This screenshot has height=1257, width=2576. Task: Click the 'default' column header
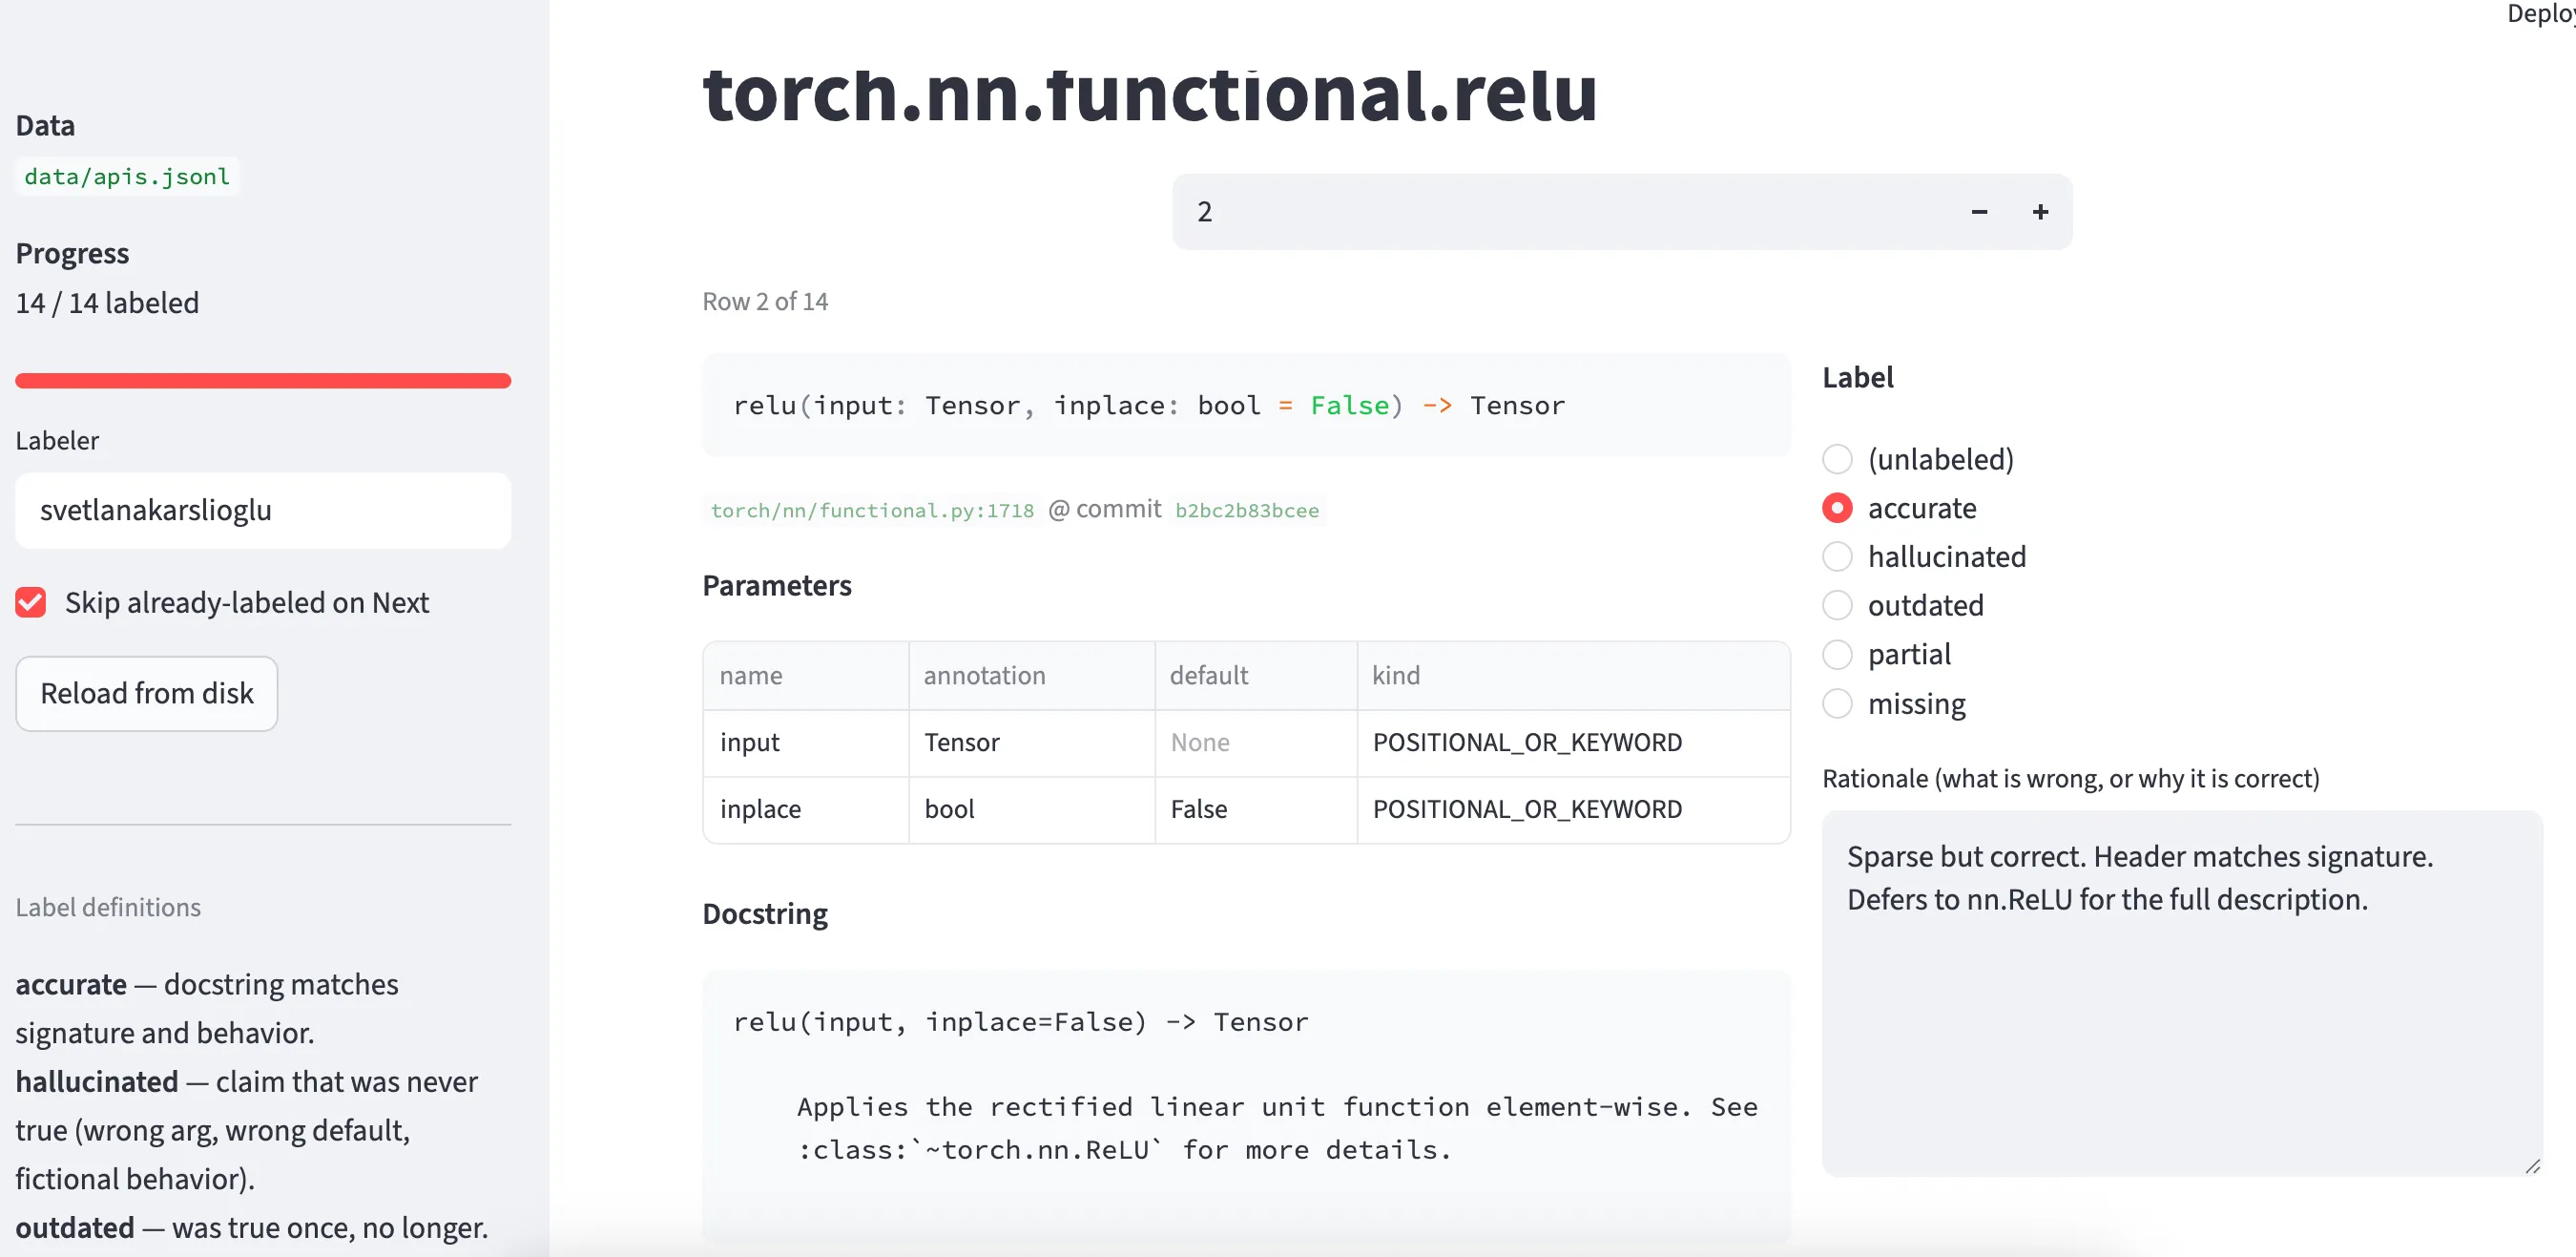tap(1256, 675)
